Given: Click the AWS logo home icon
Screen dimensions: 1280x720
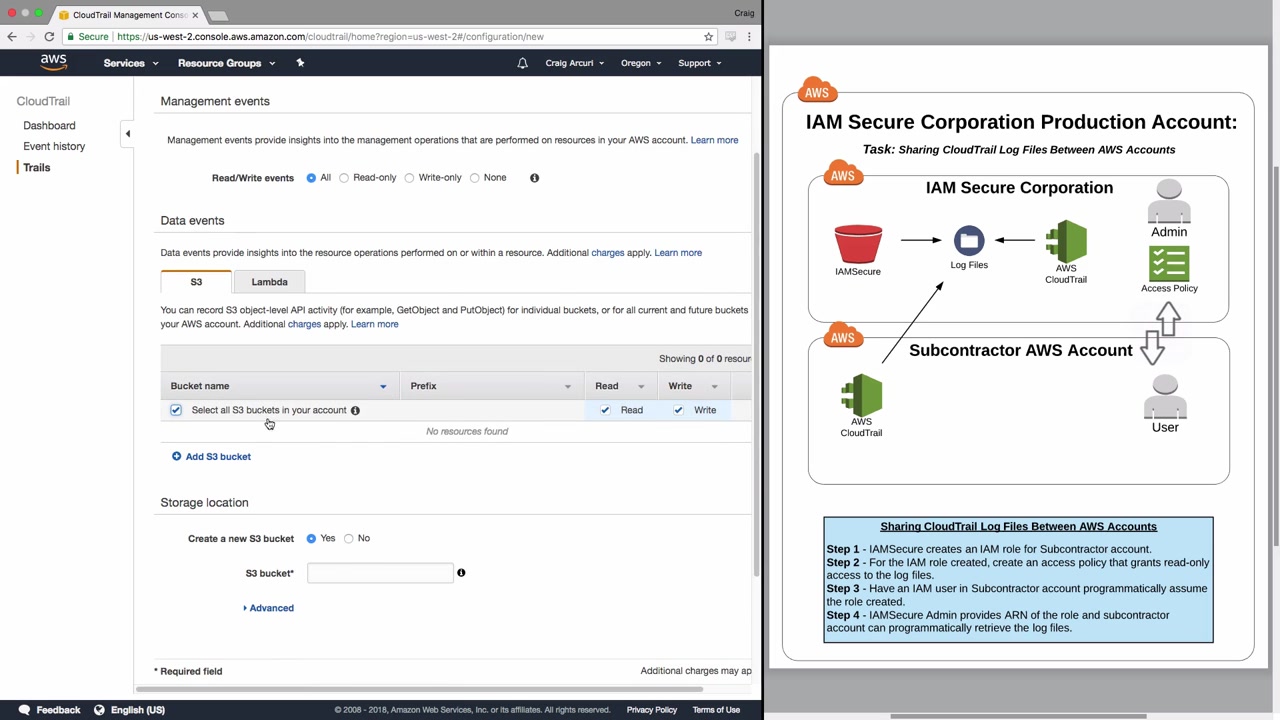Looking at the screenshot, I should [x=54, y=62].
